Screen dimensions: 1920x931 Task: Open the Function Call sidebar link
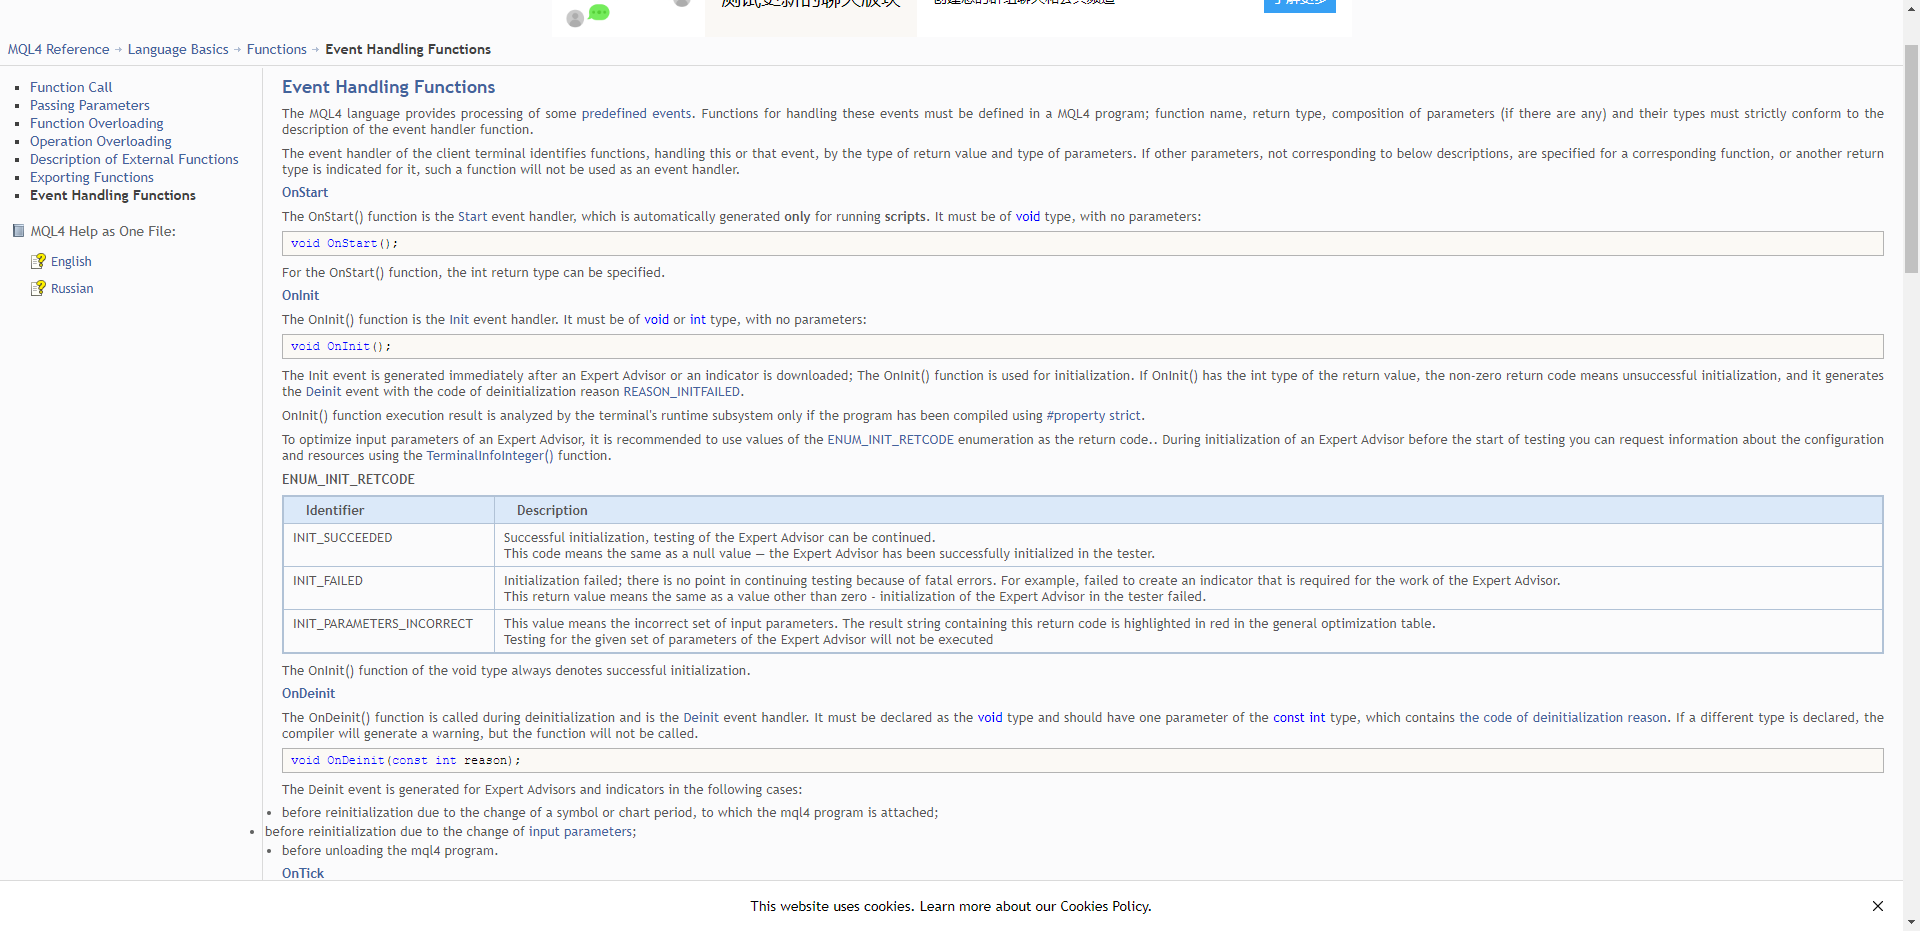click(71, 87)
